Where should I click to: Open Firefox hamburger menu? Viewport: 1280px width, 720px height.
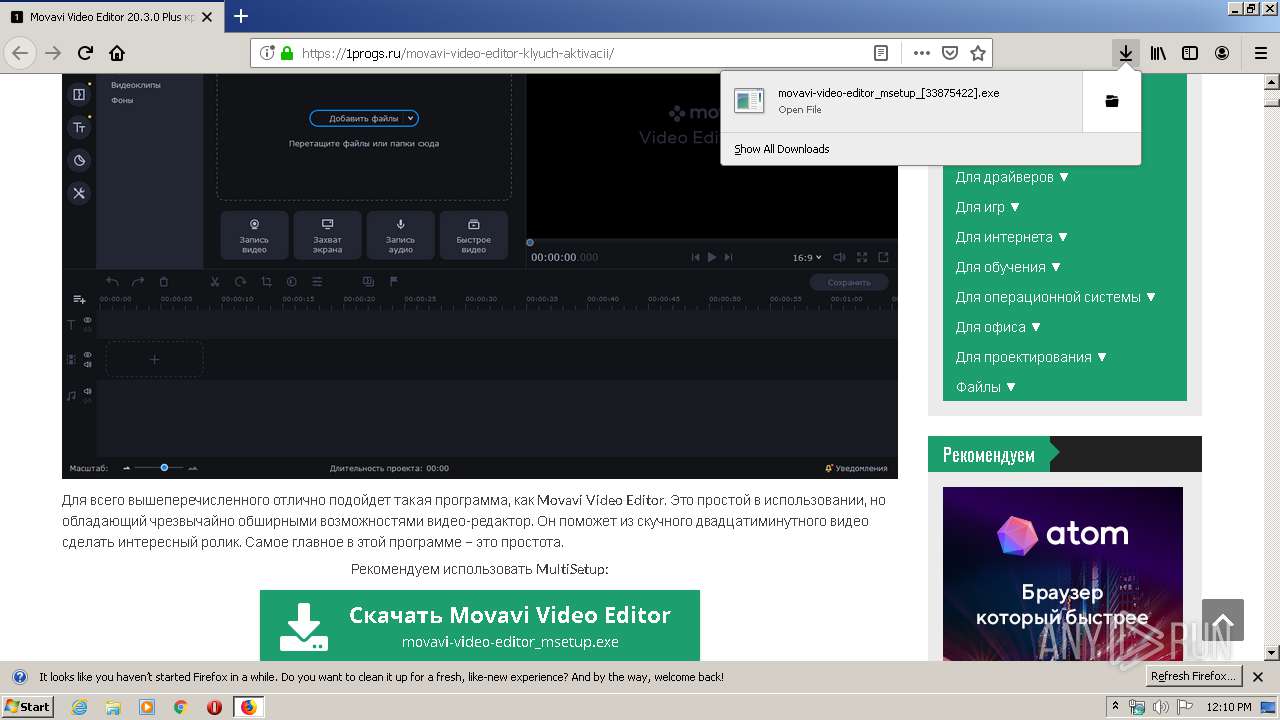[x=1260, y=53]
